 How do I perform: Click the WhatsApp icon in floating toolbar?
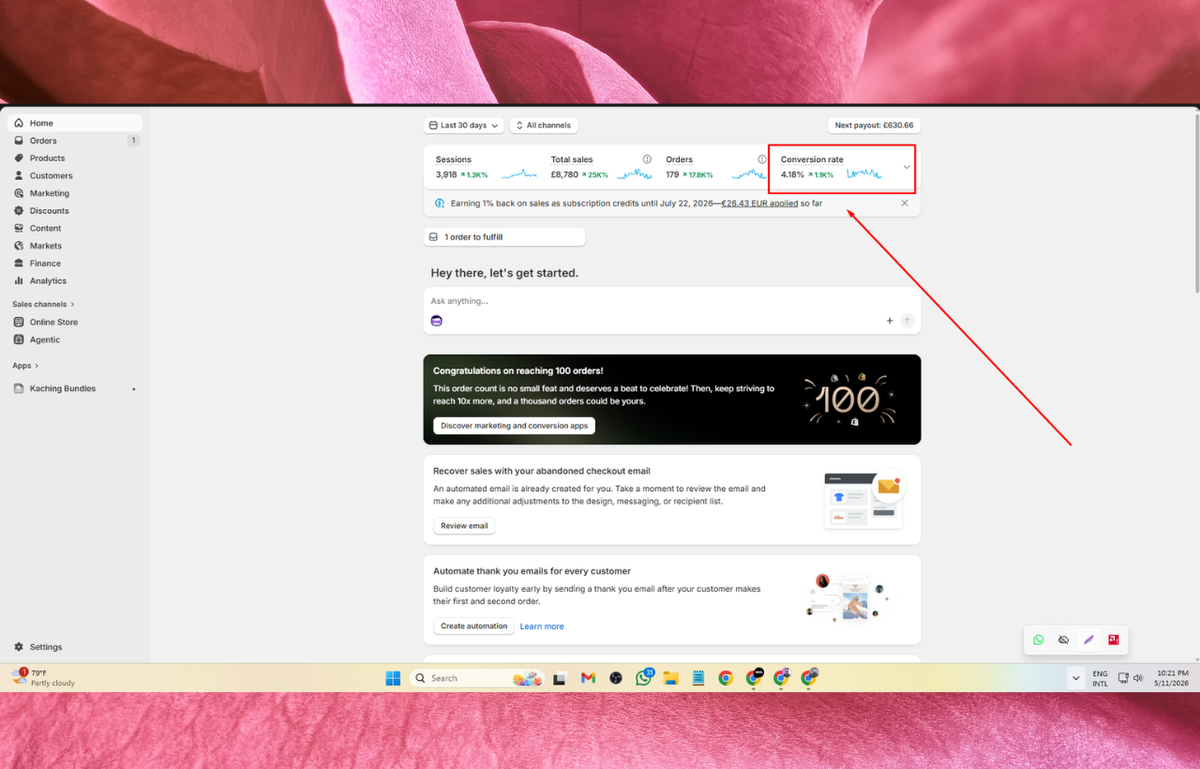(x=1039, y=640)
